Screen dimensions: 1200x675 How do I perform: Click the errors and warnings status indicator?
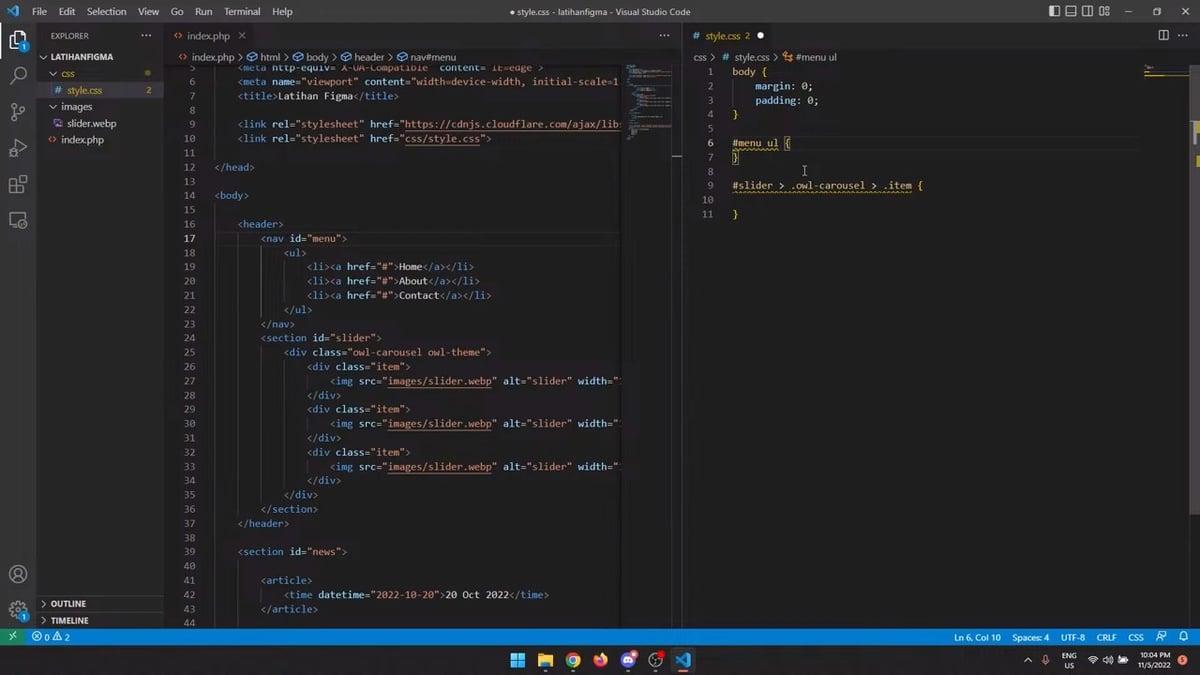point(51,637)
